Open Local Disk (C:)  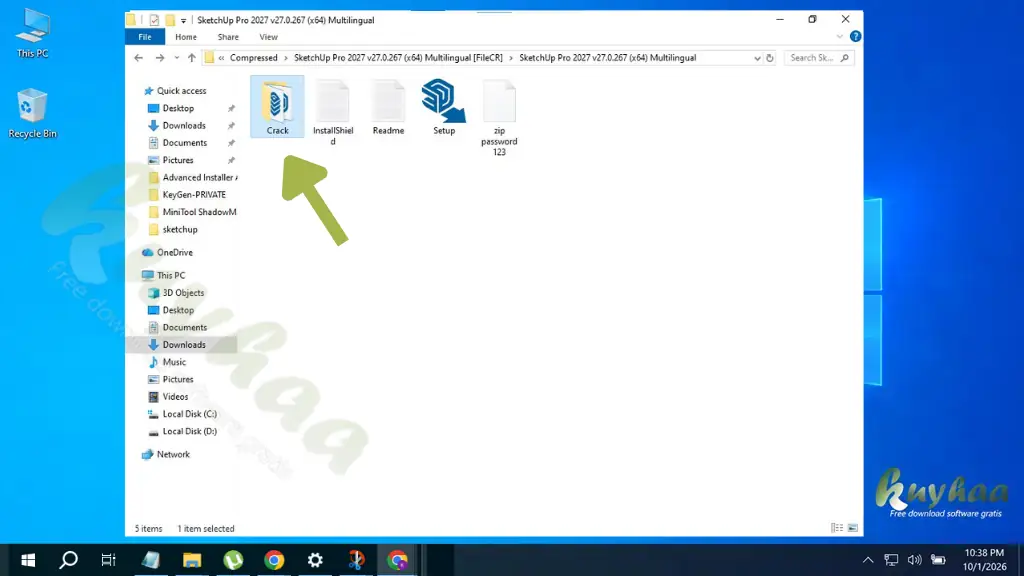coord(182,414)
